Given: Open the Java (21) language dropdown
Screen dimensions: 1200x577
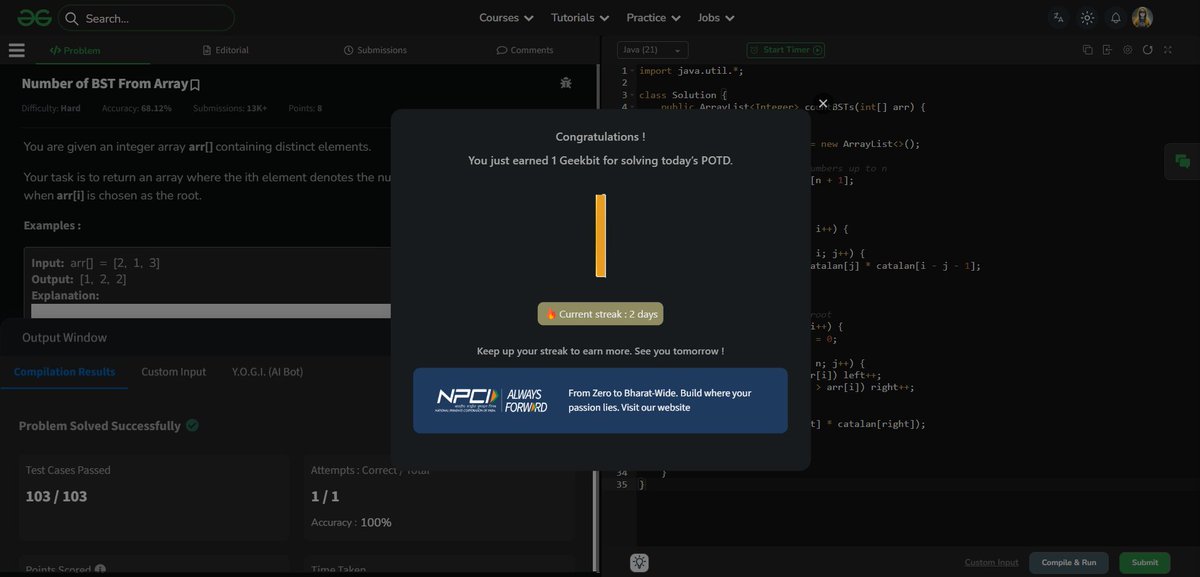Looking at the screenshot, I should pyautogui.click(x=652, y=50).
